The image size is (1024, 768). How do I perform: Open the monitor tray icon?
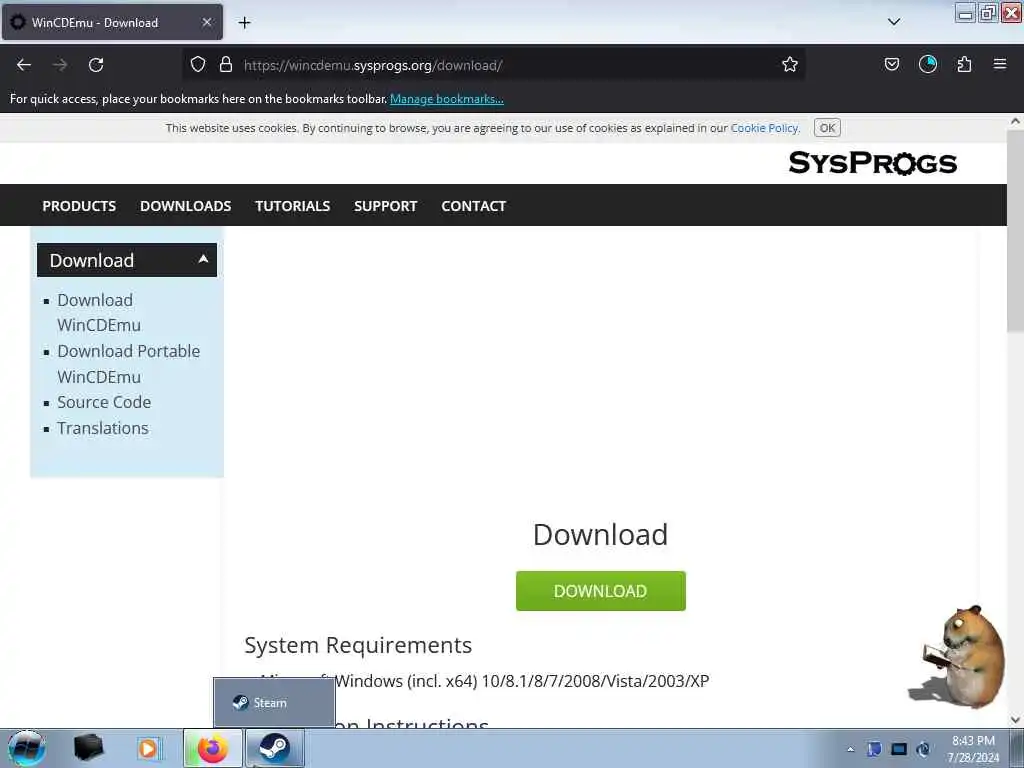coord(899,749)
